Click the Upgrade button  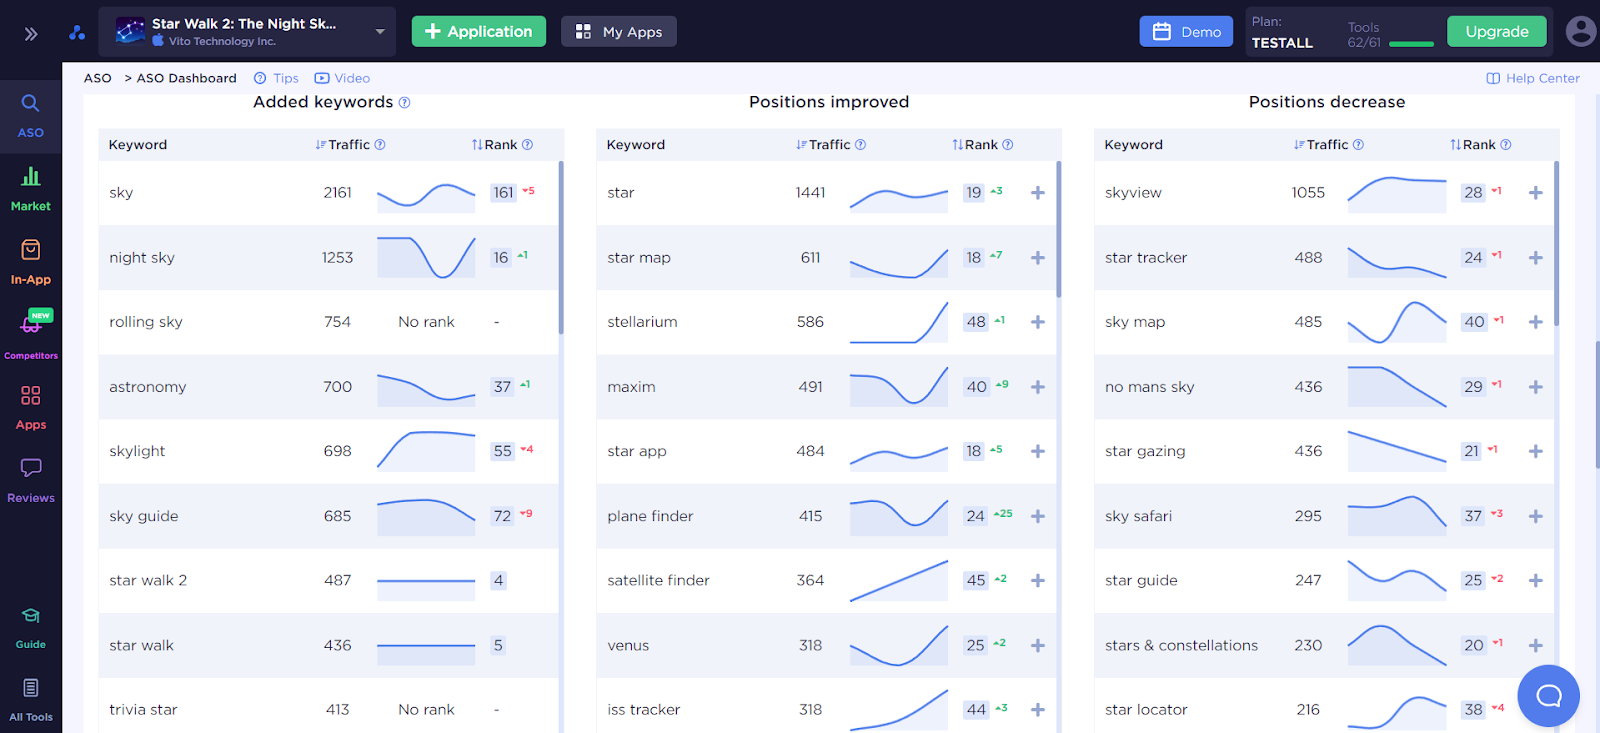[x=1497, y=31]
